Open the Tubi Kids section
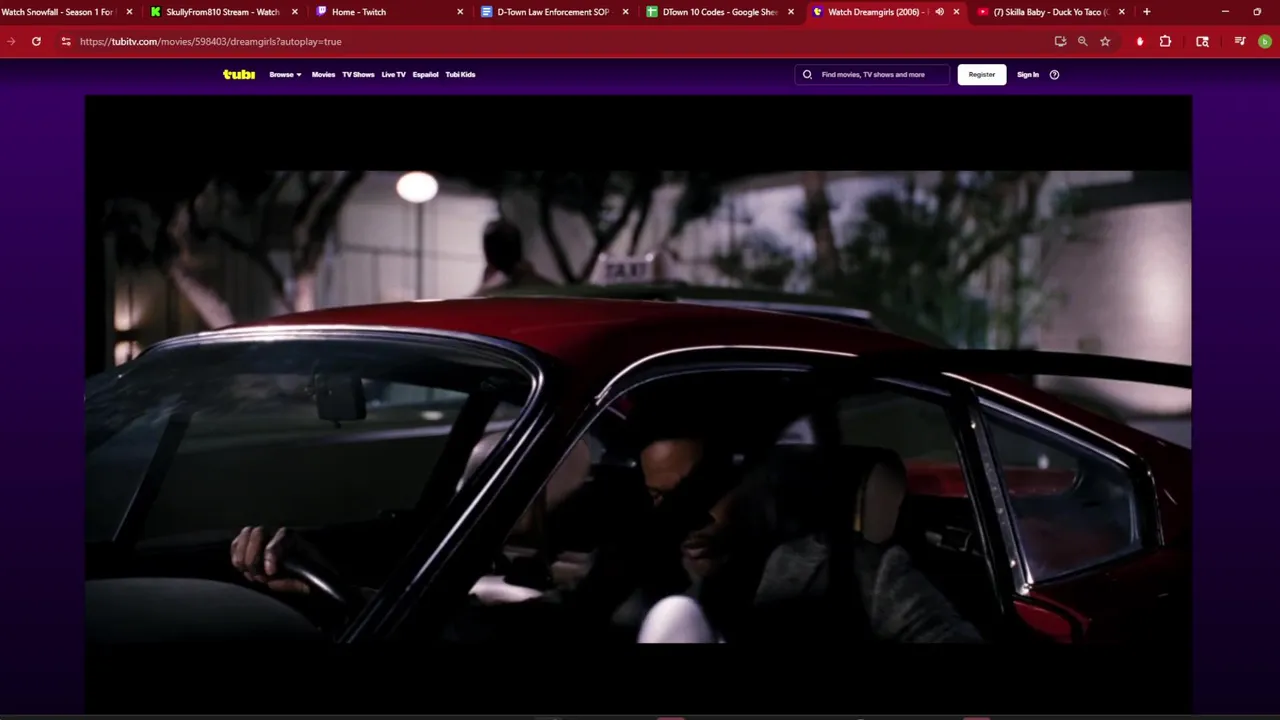Image resolution: width=1280 pixels, height=720 pixels. [460, 74]
